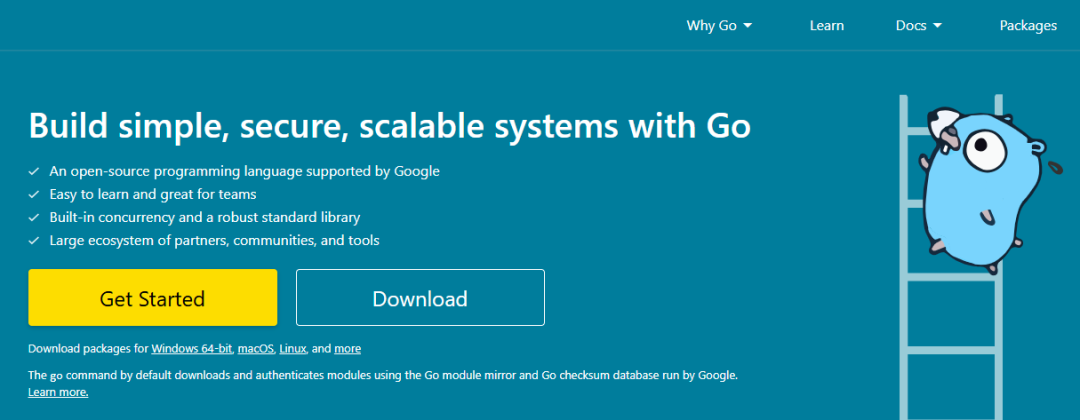1080x420 pixels.
Task: Click the yellow Get Started button
Action: click(x=152, y=297)
